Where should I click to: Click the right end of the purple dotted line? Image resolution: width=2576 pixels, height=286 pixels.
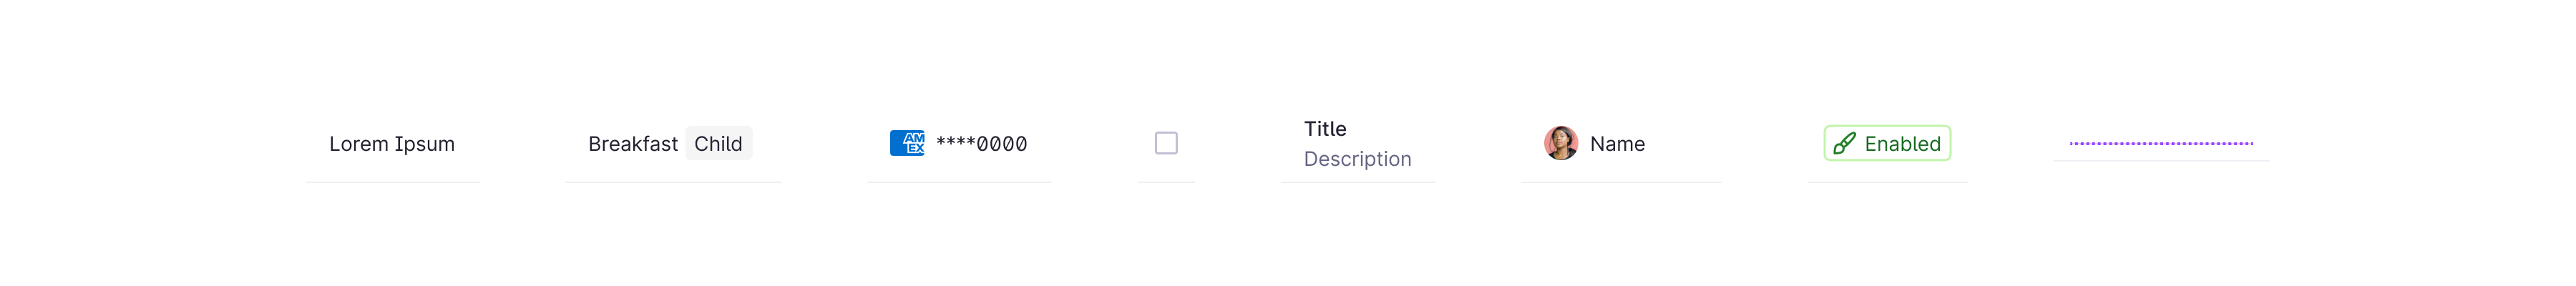point(2251,143)
